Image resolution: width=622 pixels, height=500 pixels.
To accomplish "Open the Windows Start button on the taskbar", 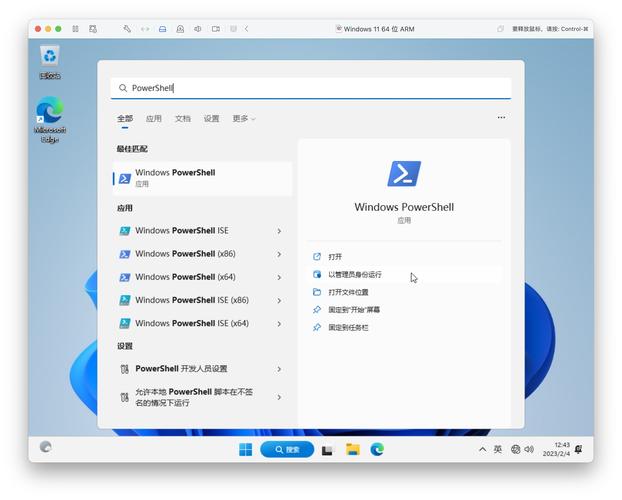I will coord(246,450).
